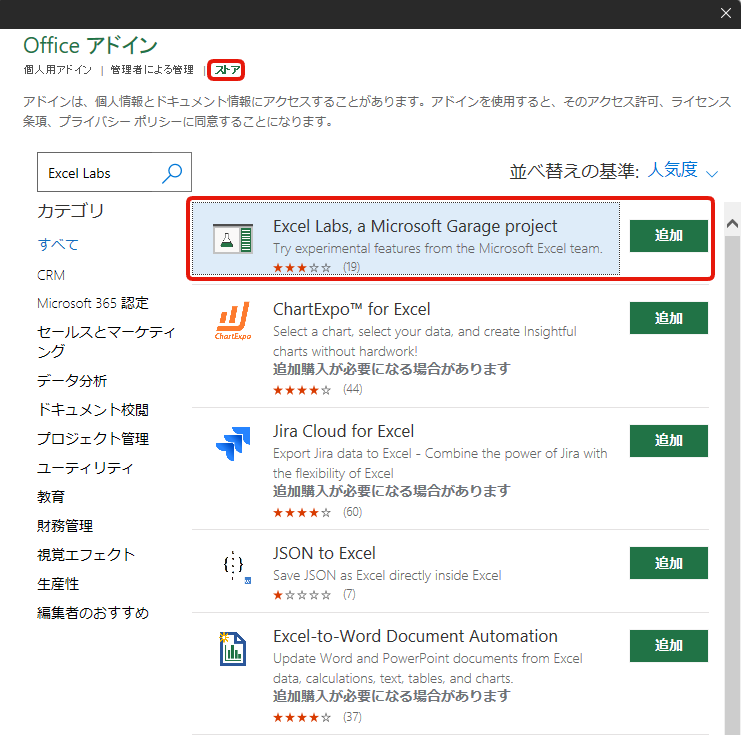The height and width of the screenshot is (735, 741).
Task: Add Jira Cloud for Excel
Action: point(669,441)
